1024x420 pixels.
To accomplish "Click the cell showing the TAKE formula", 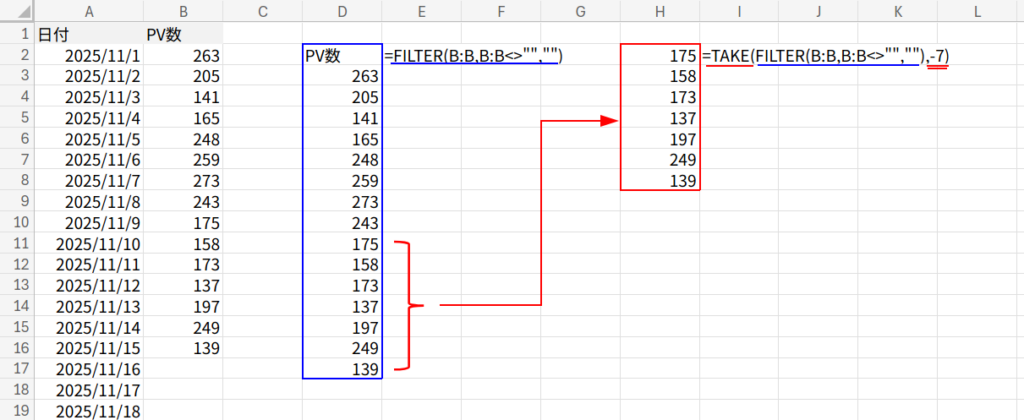I will tap(824, 57).
